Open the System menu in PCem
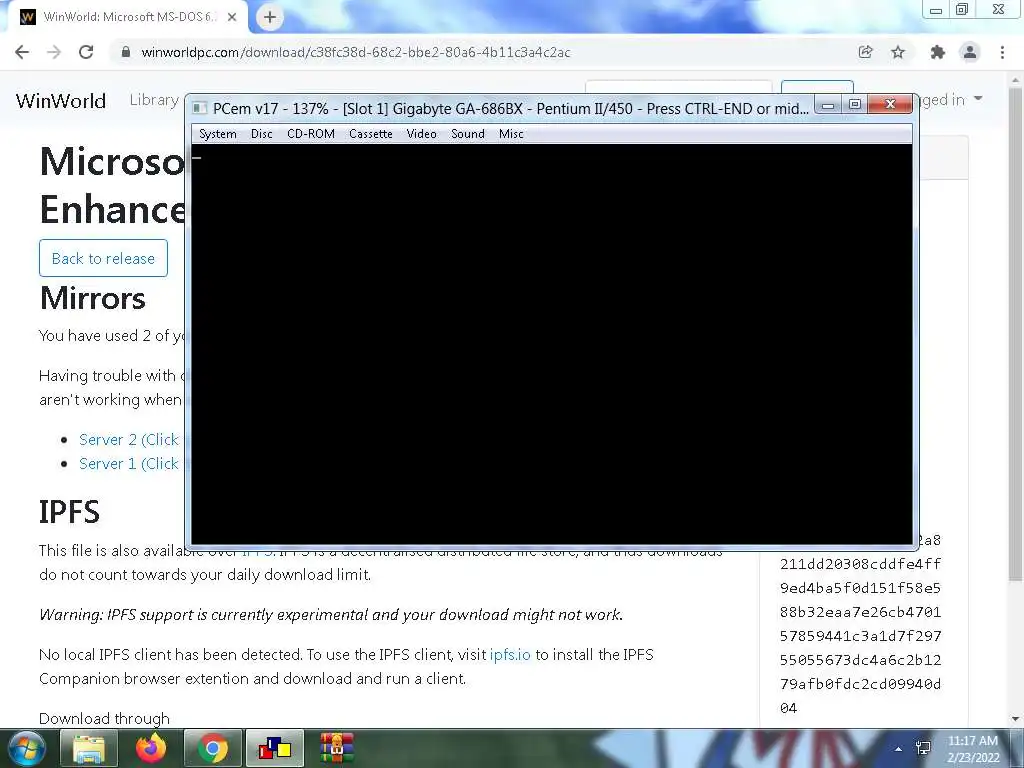The height and width of the screenshot is (768, 1024). point(217,134)
